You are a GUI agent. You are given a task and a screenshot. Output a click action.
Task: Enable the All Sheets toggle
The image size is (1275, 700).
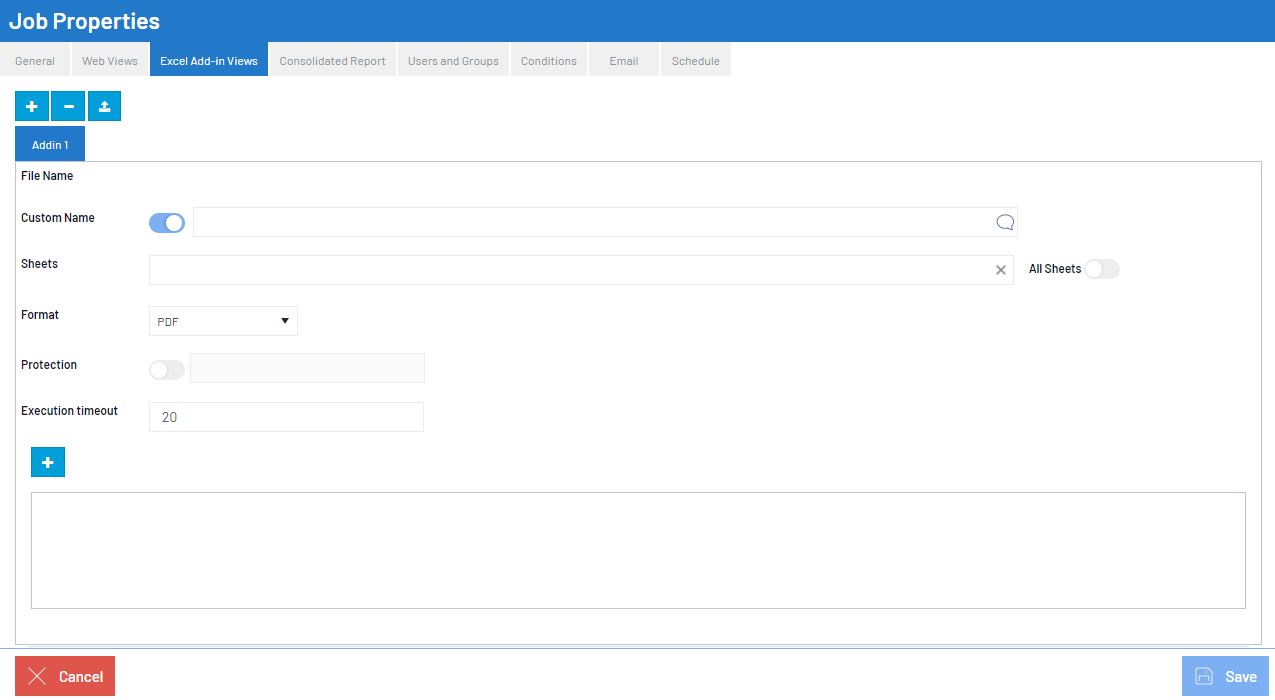tap(1102, 269)
